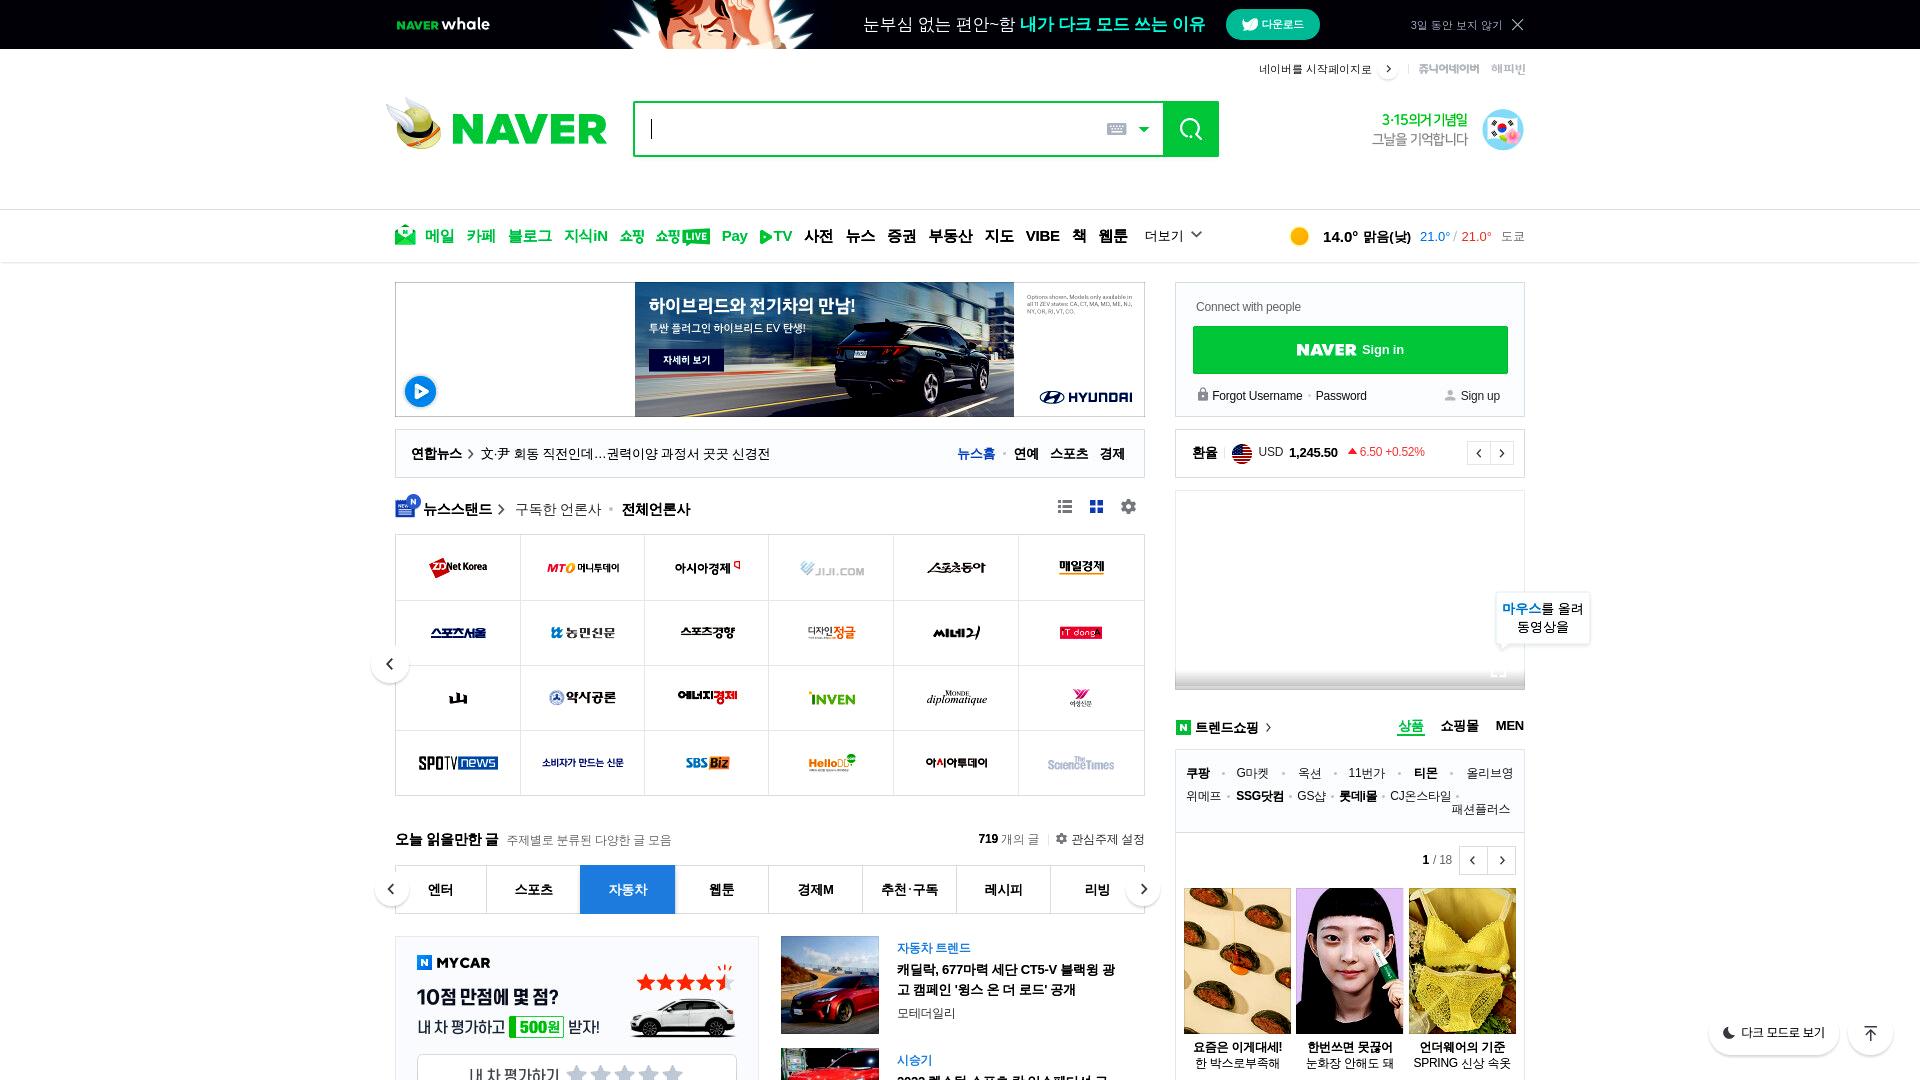Click the INVEN press logo
The height and width of the screenshot is (1080, 1920).
[x=832, y=698]
